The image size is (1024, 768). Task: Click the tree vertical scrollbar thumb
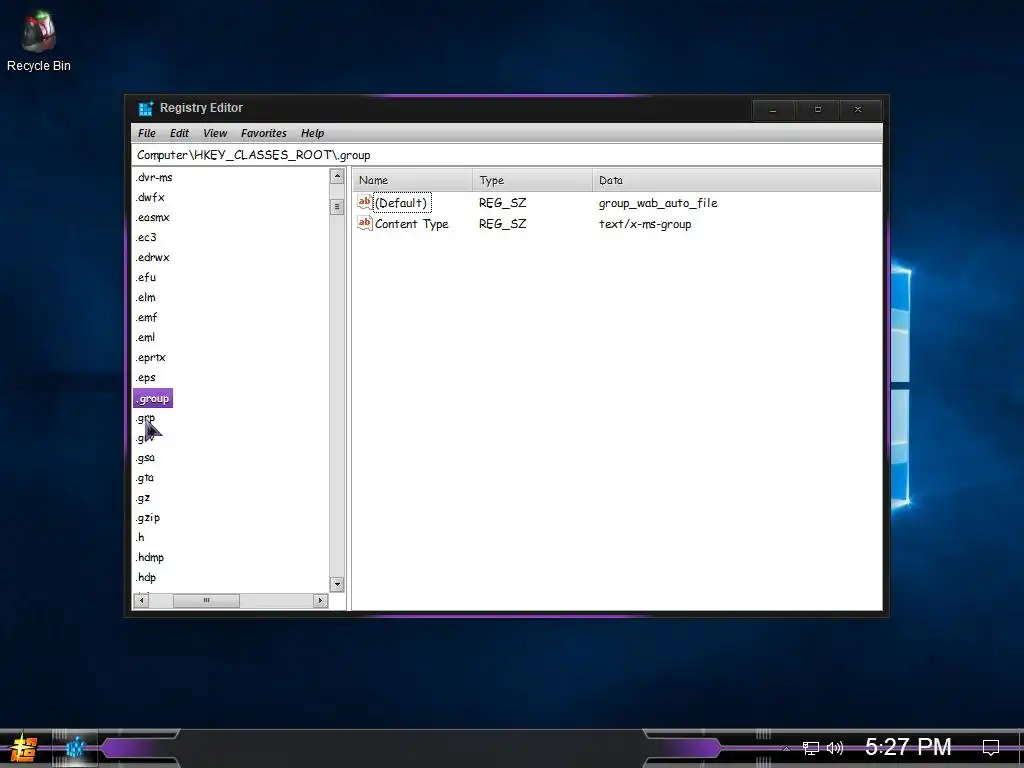point(337,207)
